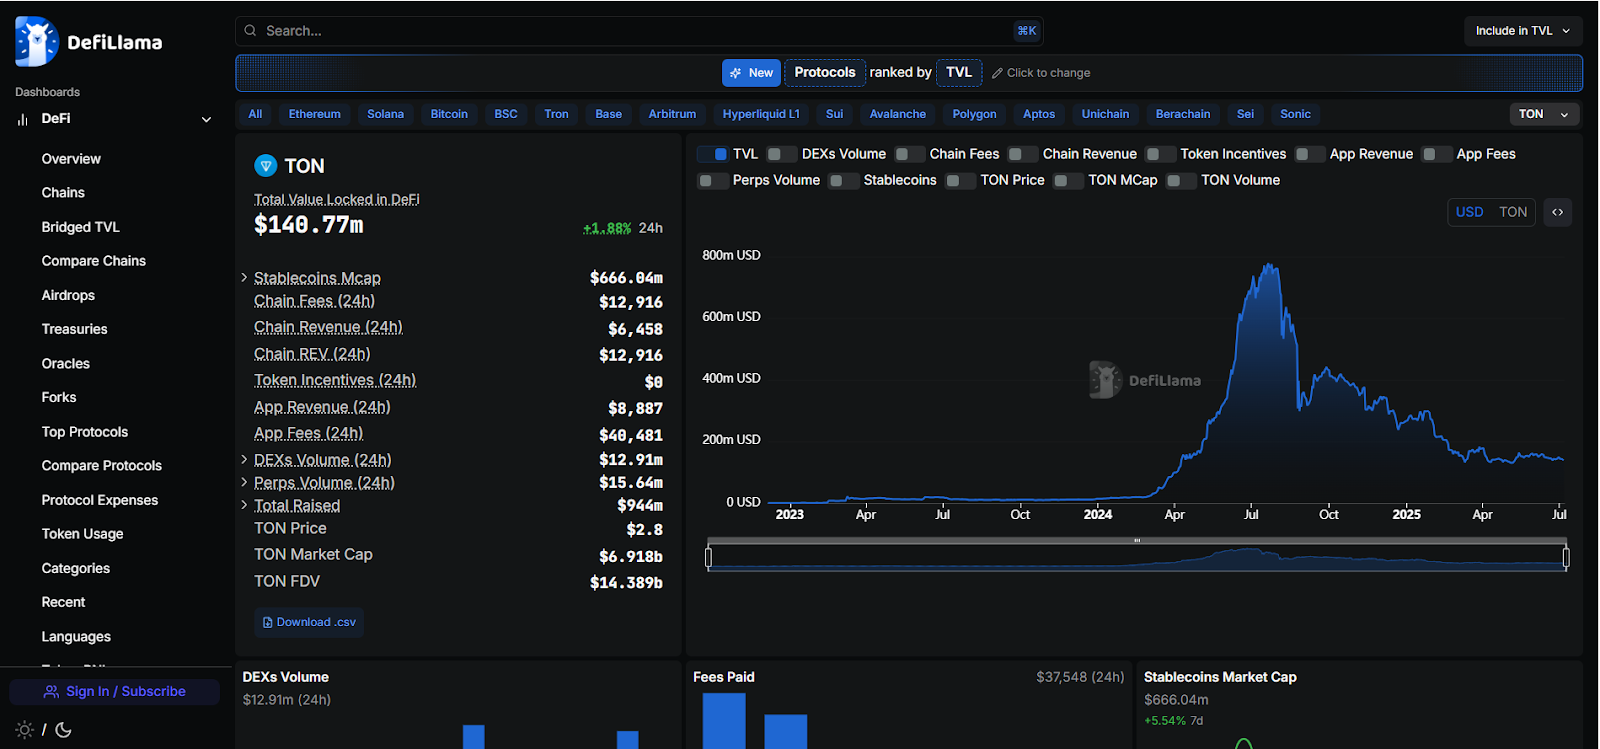Click the Chain Fees (24h) label
Image resolution: width=1600 pixels, height=749 pixels.
click(x=314, y=301)
